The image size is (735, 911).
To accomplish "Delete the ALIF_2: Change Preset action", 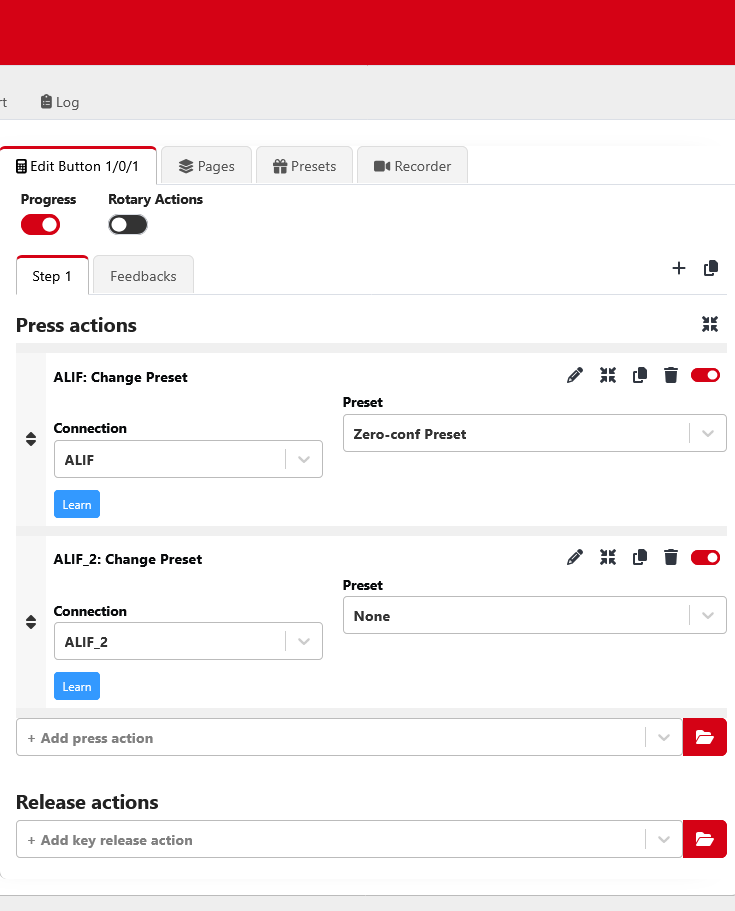I will point(671,558).
